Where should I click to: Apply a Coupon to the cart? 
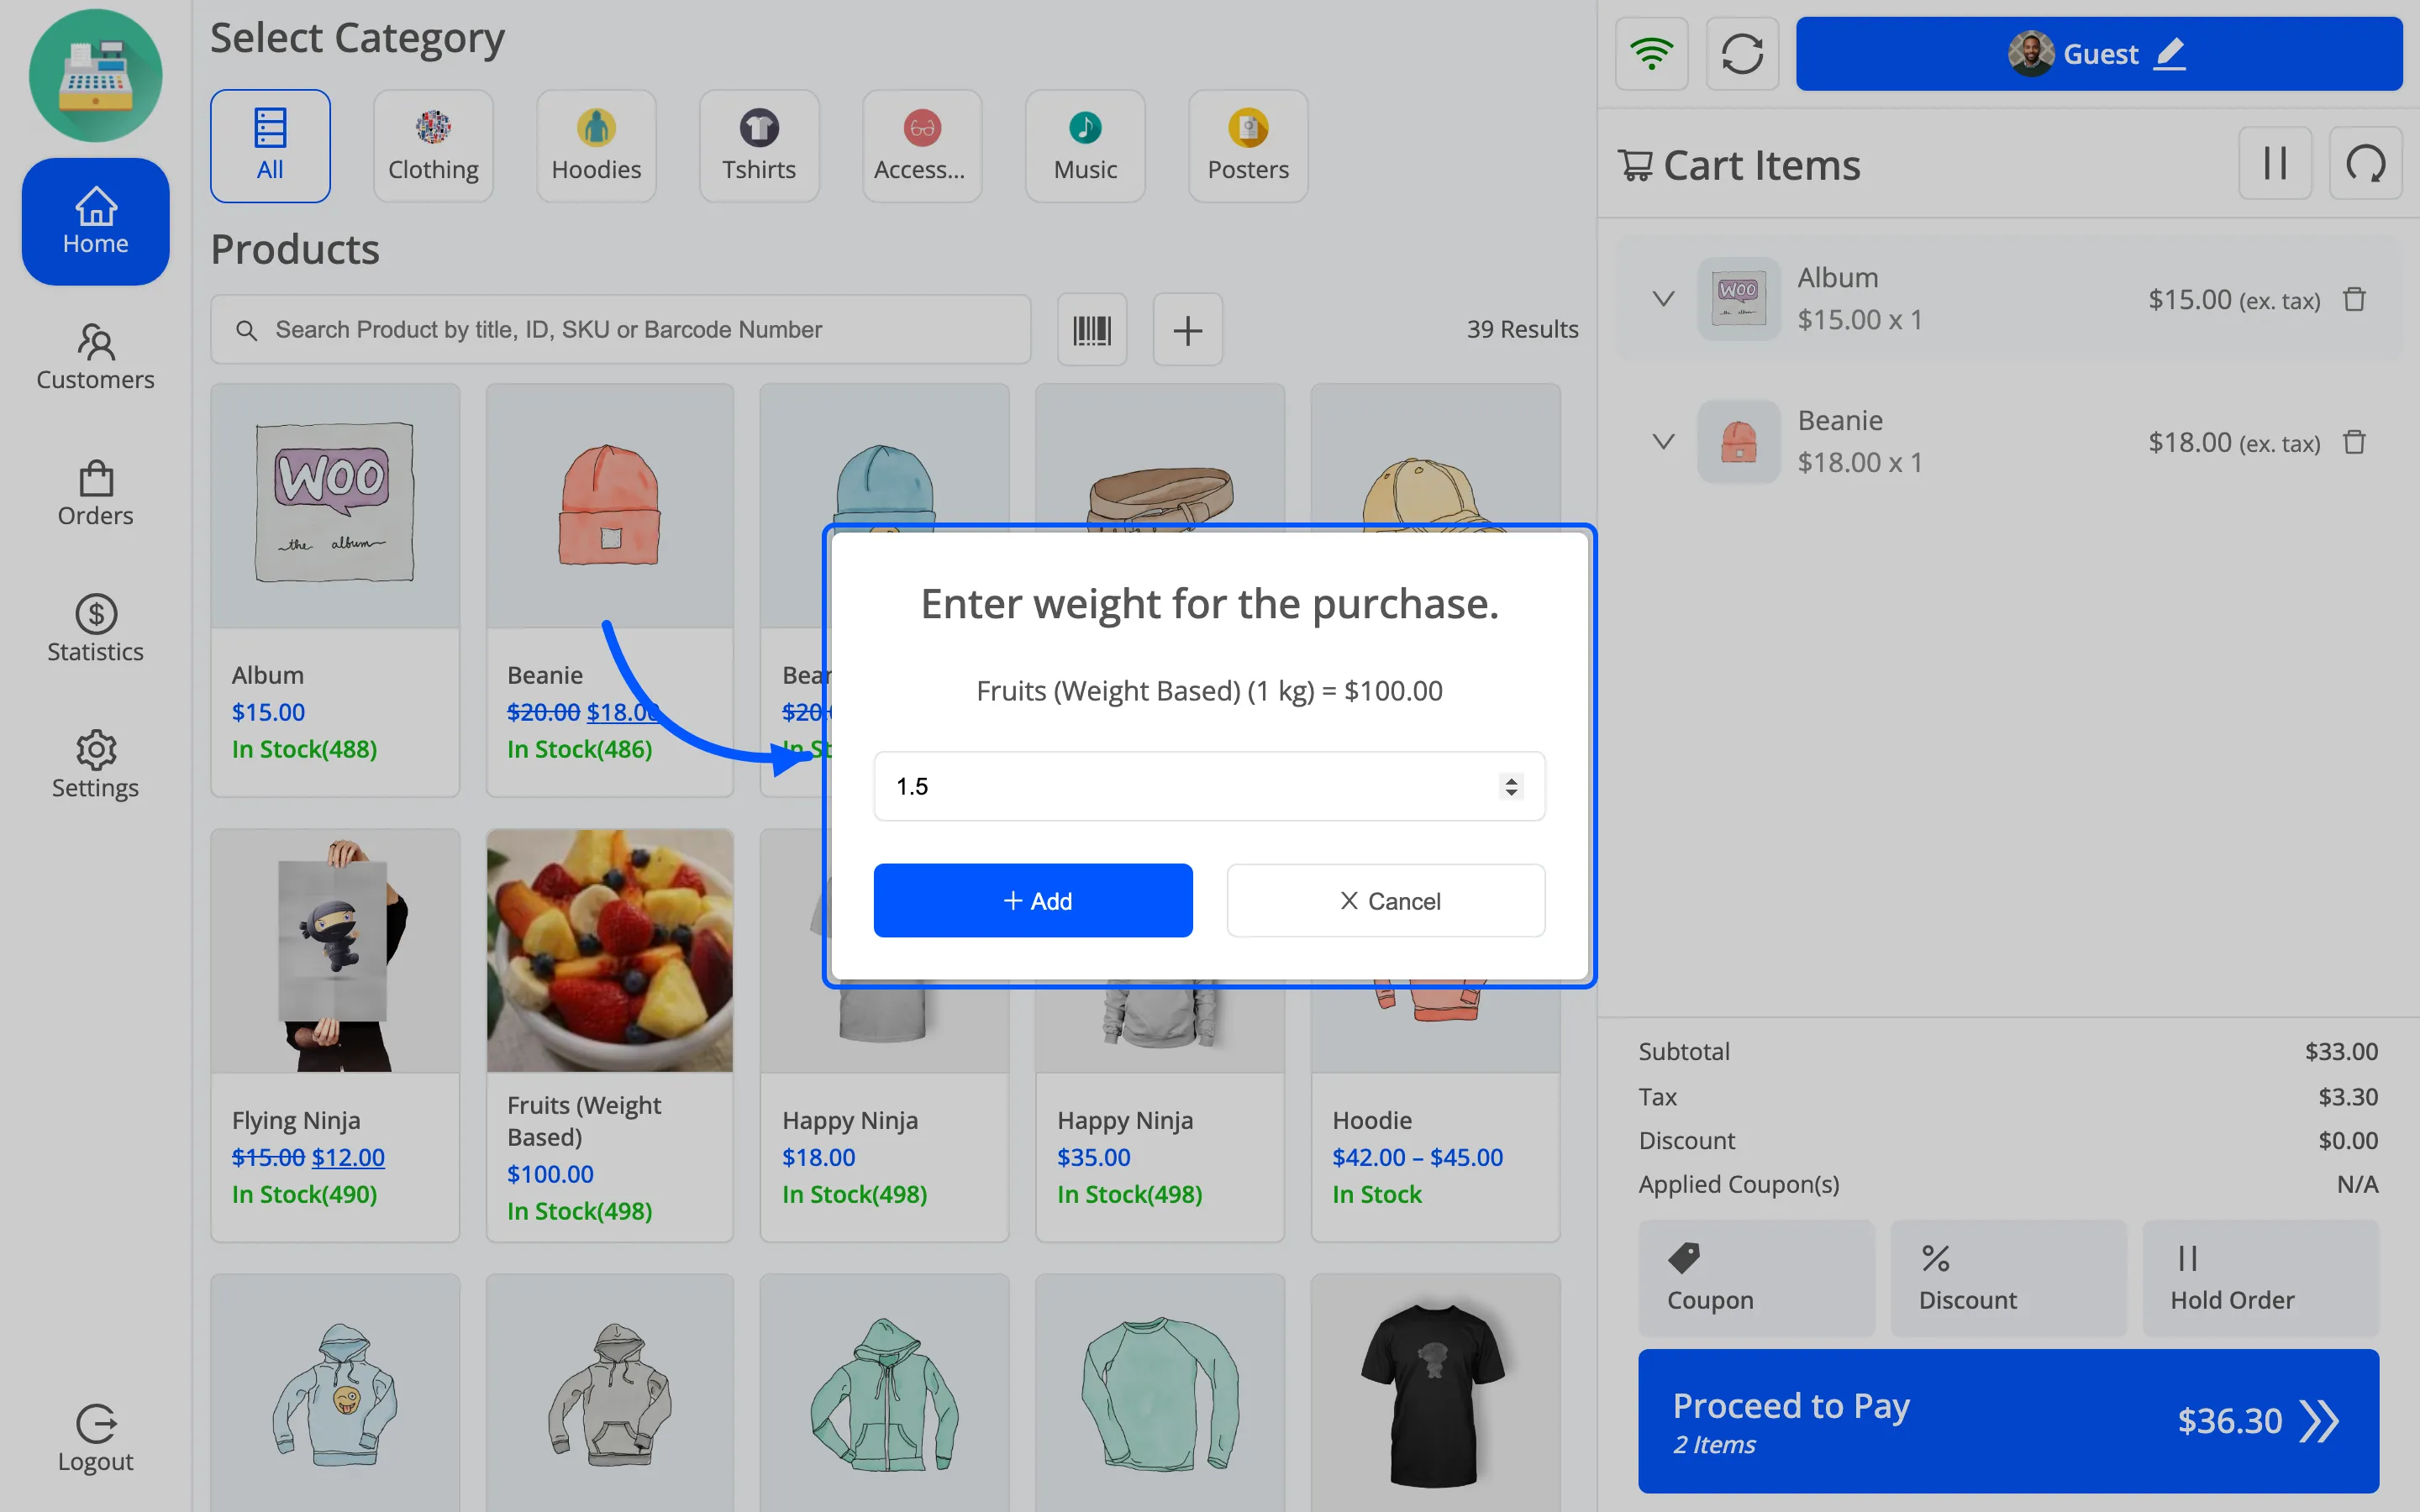(x=1756, y=1278)
